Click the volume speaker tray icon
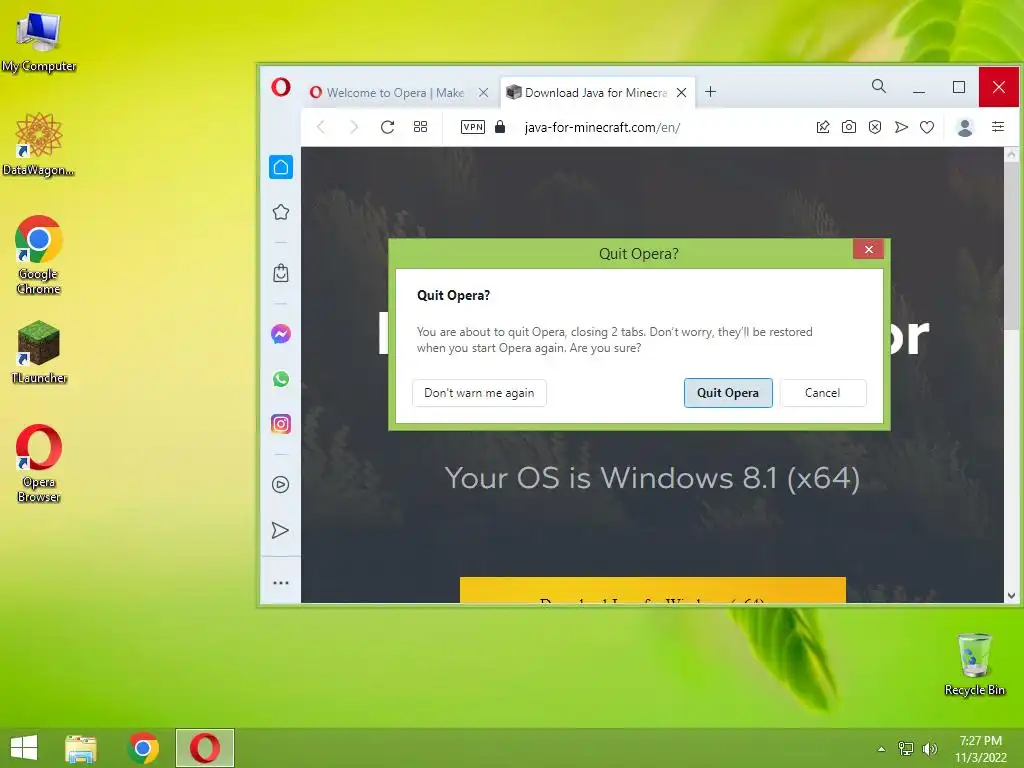 point(929,748)
